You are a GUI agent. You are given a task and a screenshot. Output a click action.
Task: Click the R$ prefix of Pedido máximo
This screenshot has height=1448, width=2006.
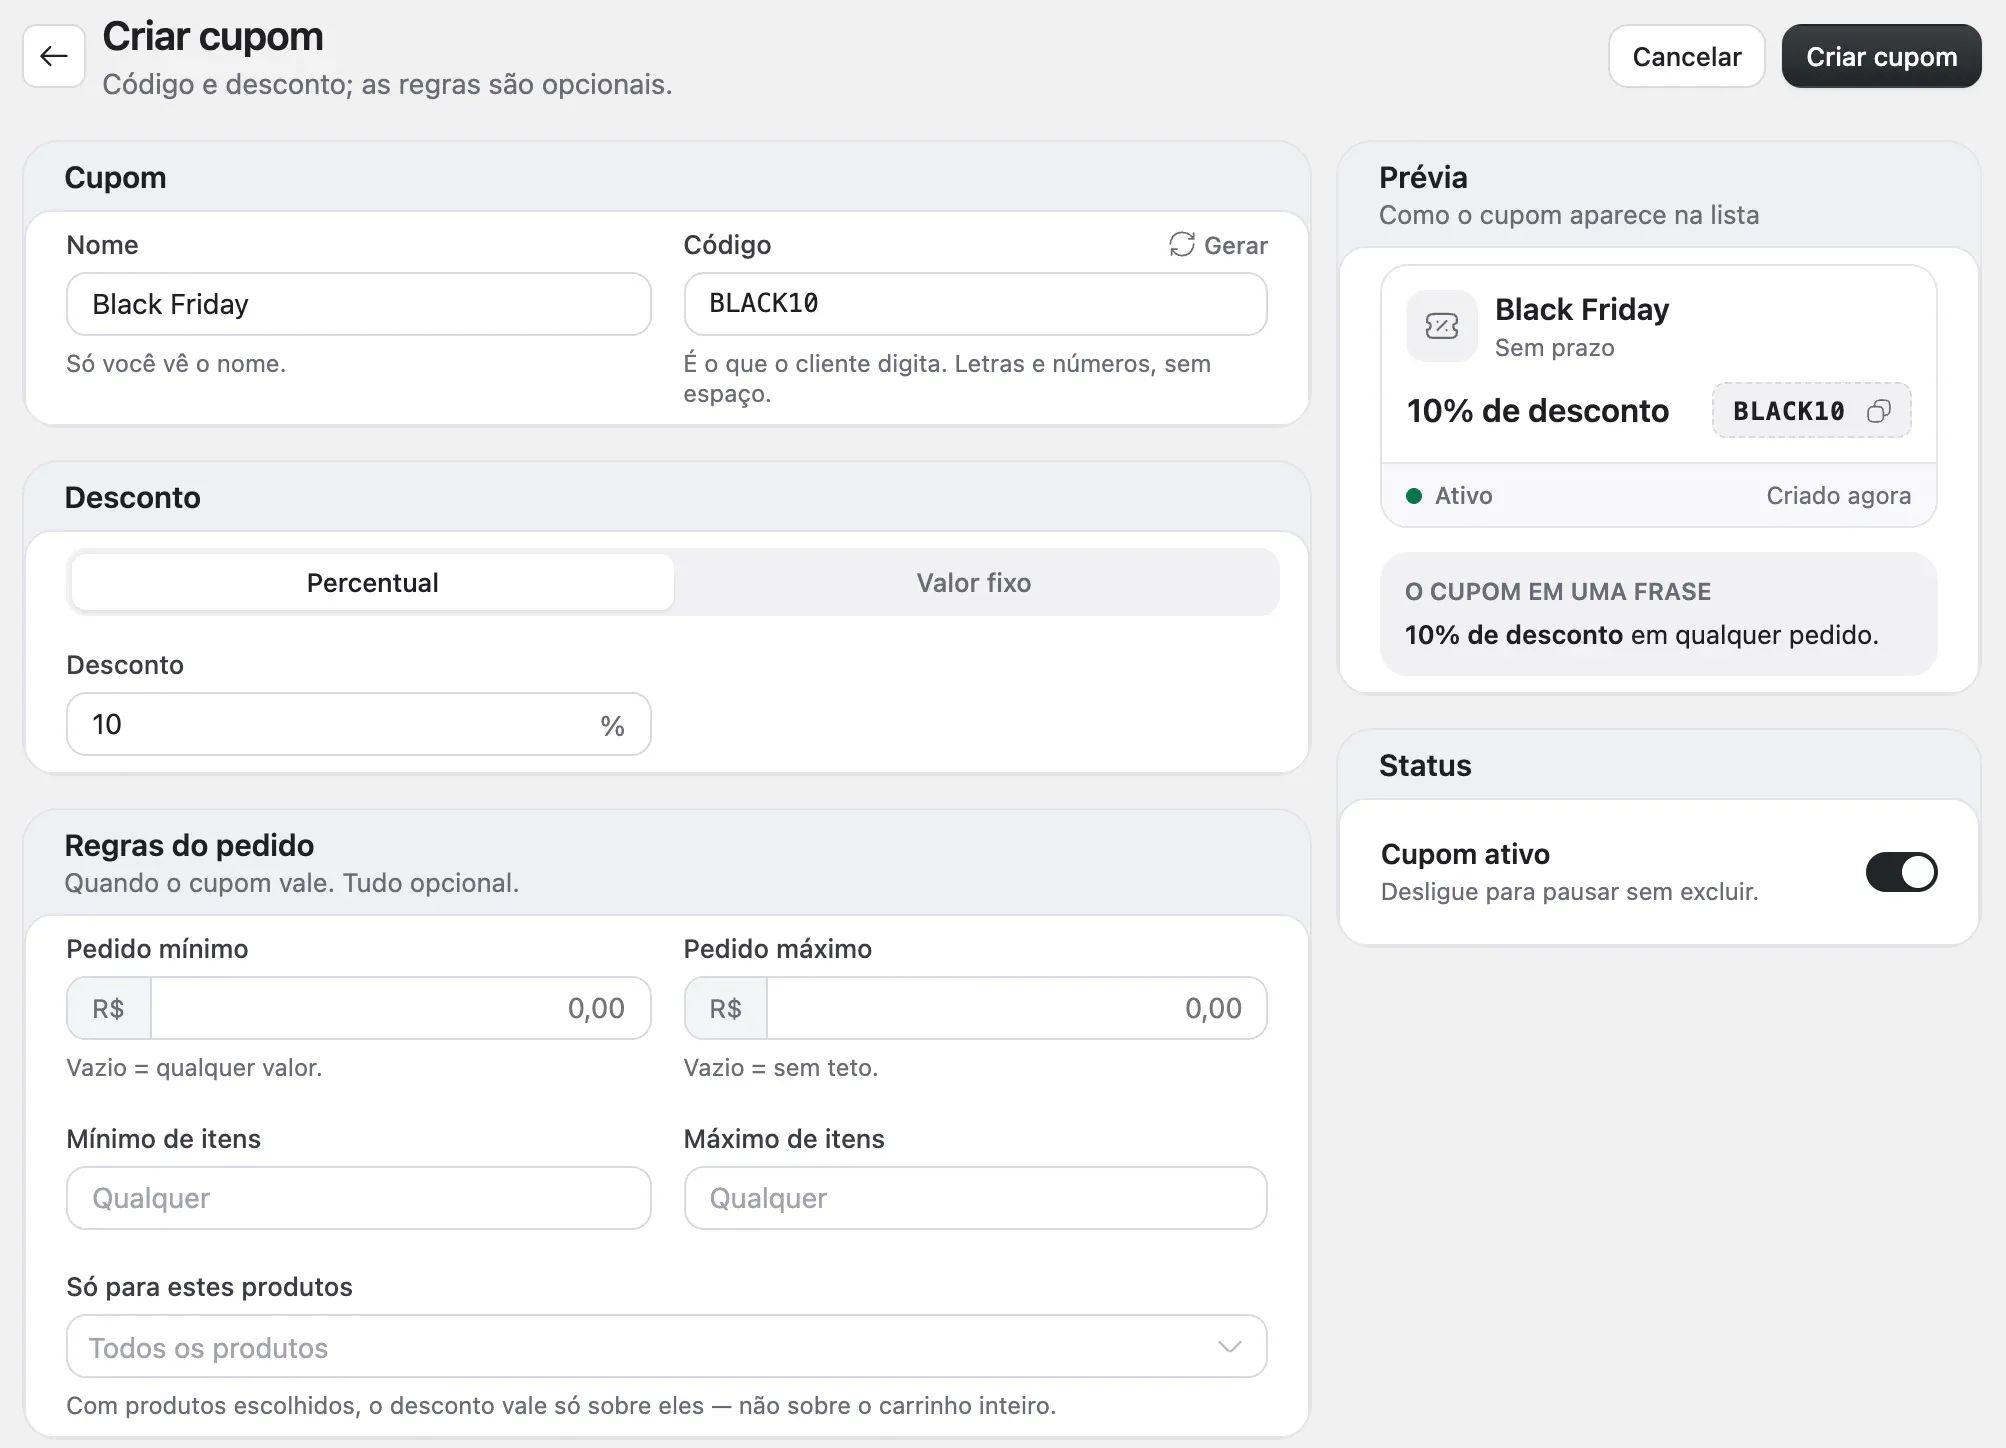[725, 1008]
